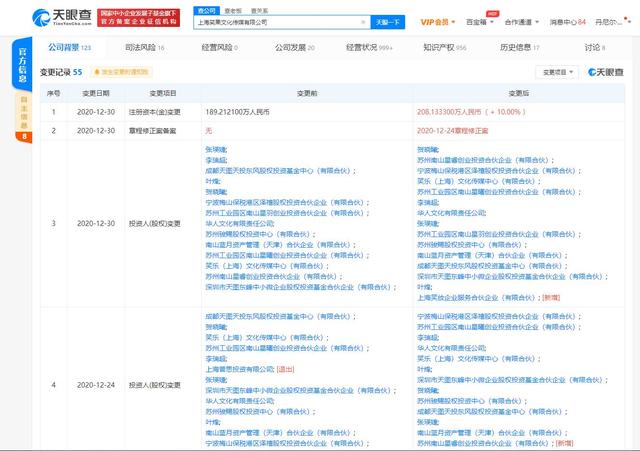Clear the search box with the X icon
Screen dimensions: 640x451
363,22
